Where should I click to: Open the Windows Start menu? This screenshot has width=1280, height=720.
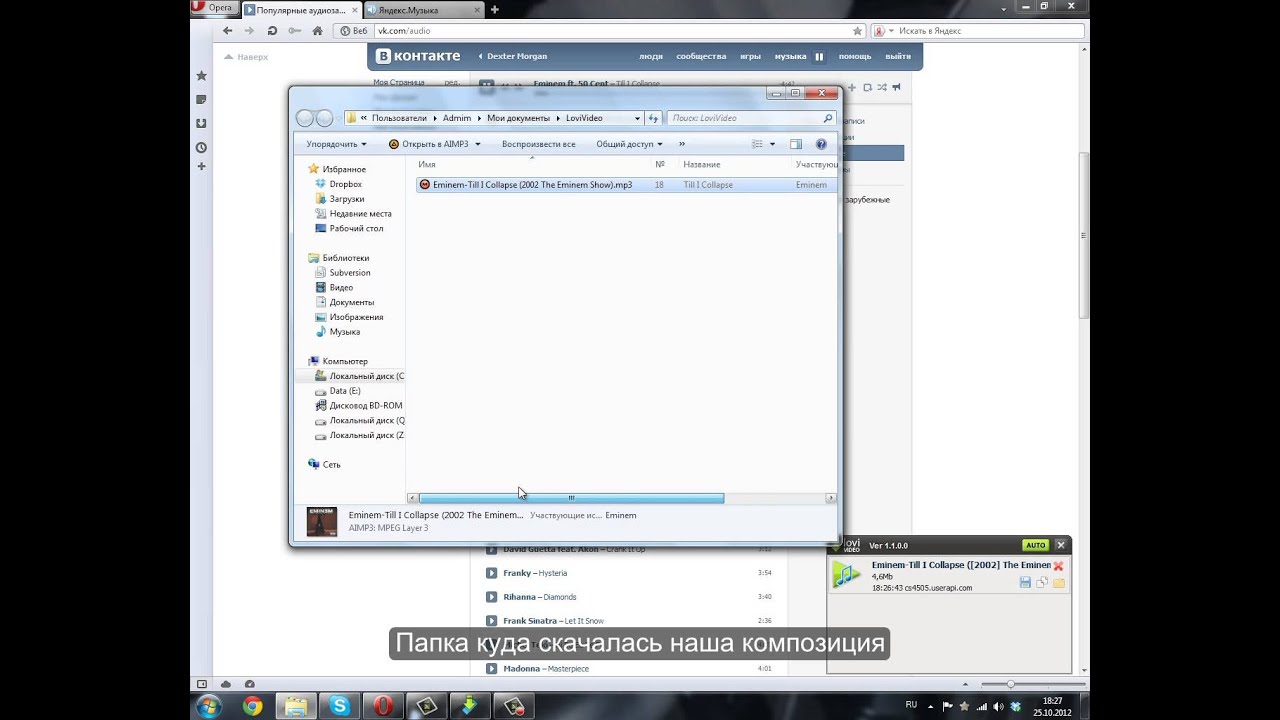tap(209, 706)
